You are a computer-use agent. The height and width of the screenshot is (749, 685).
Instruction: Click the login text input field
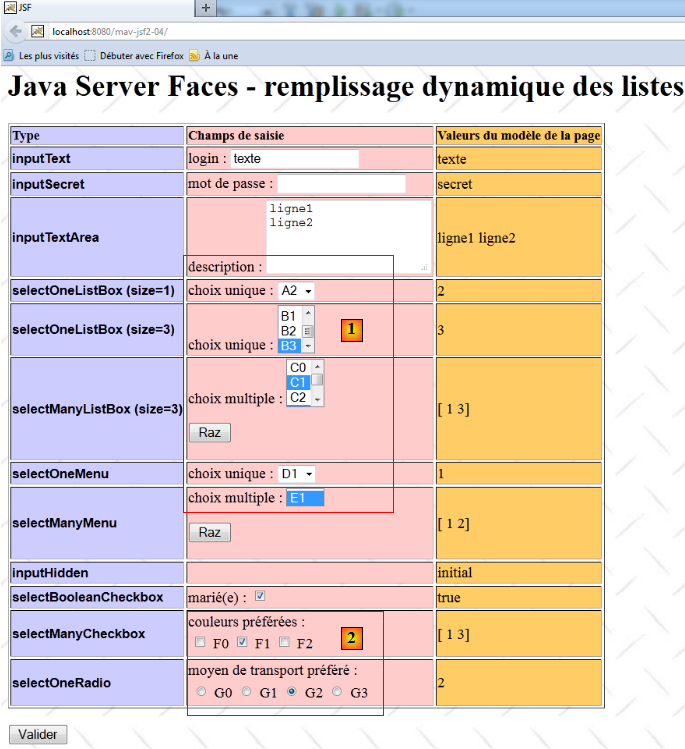[295, 158]
